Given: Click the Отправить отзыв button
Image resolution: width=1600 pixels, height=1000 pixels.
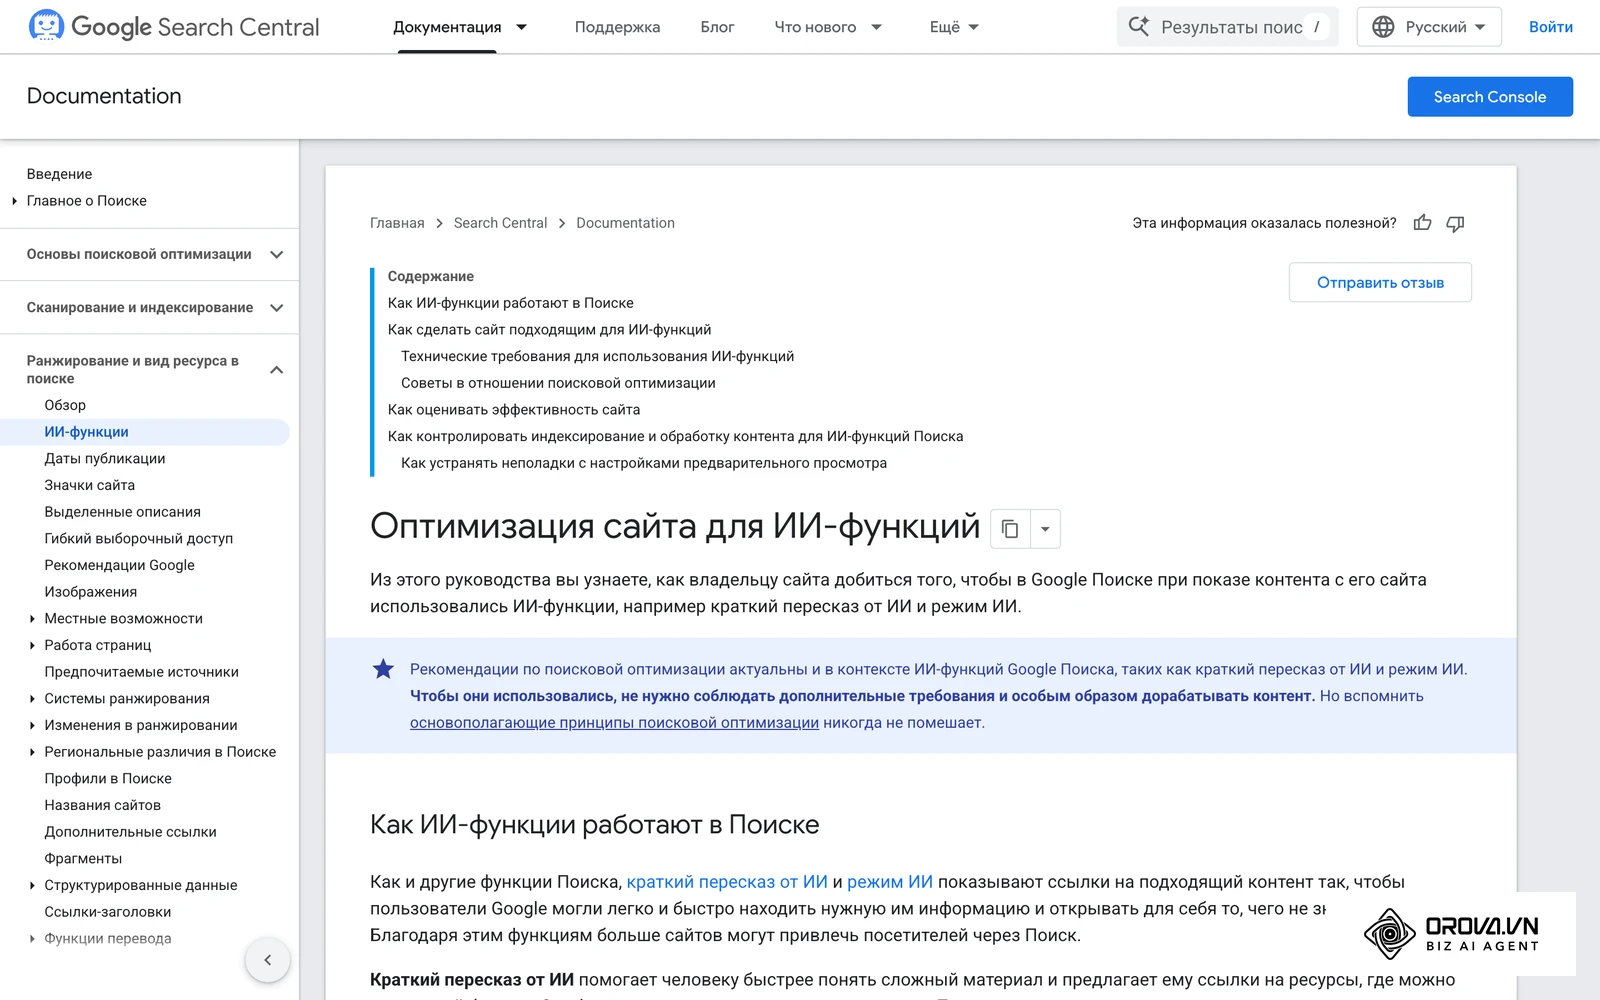Looking at the screenshot, I should [1380, 283].
